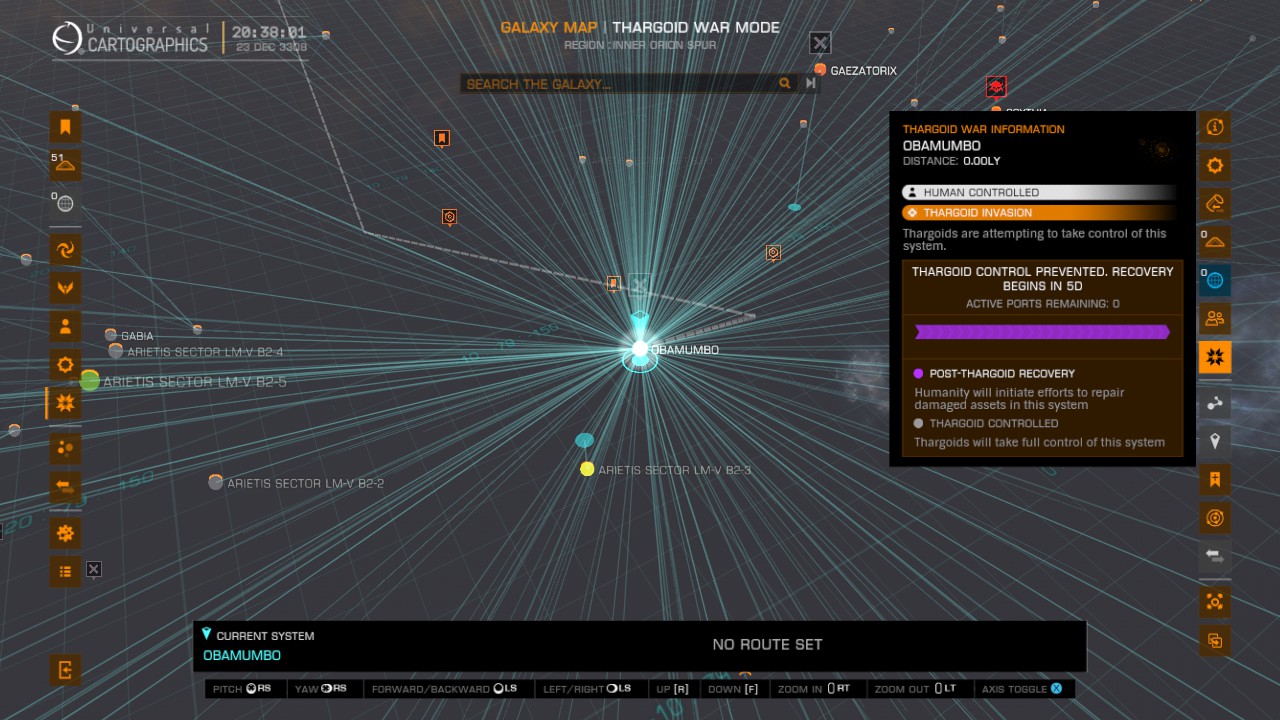1280x720 pixels.
Task: Click the copy icon at bottom of right sidebar
Action: point(1215,641)
